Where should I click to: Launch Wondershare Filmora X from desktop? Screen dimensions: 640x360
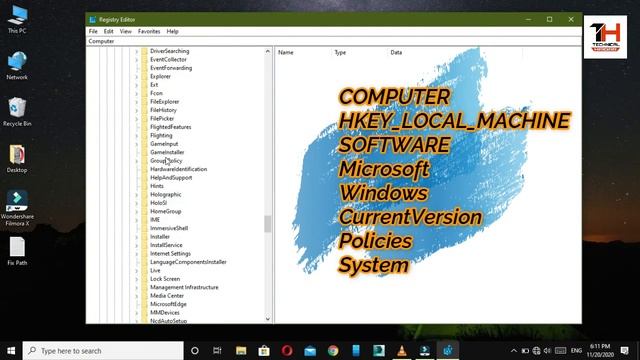click(17, 208)
